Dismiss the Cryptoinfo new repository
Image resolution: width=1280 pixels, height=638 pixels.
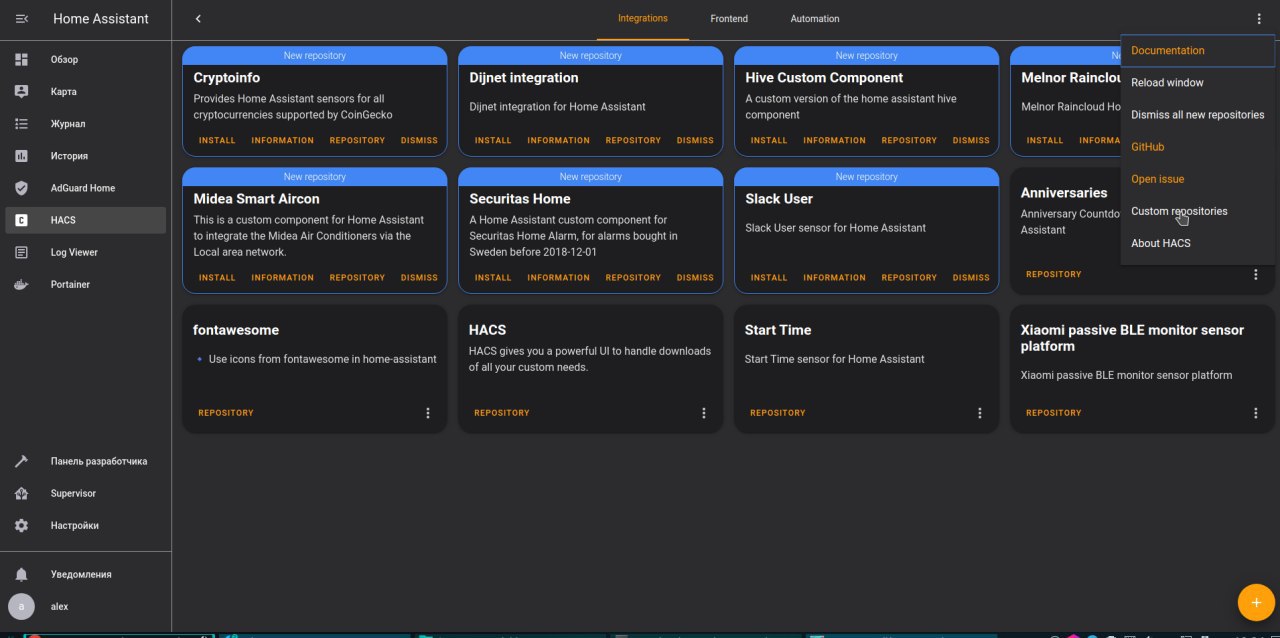pos(419,141)
